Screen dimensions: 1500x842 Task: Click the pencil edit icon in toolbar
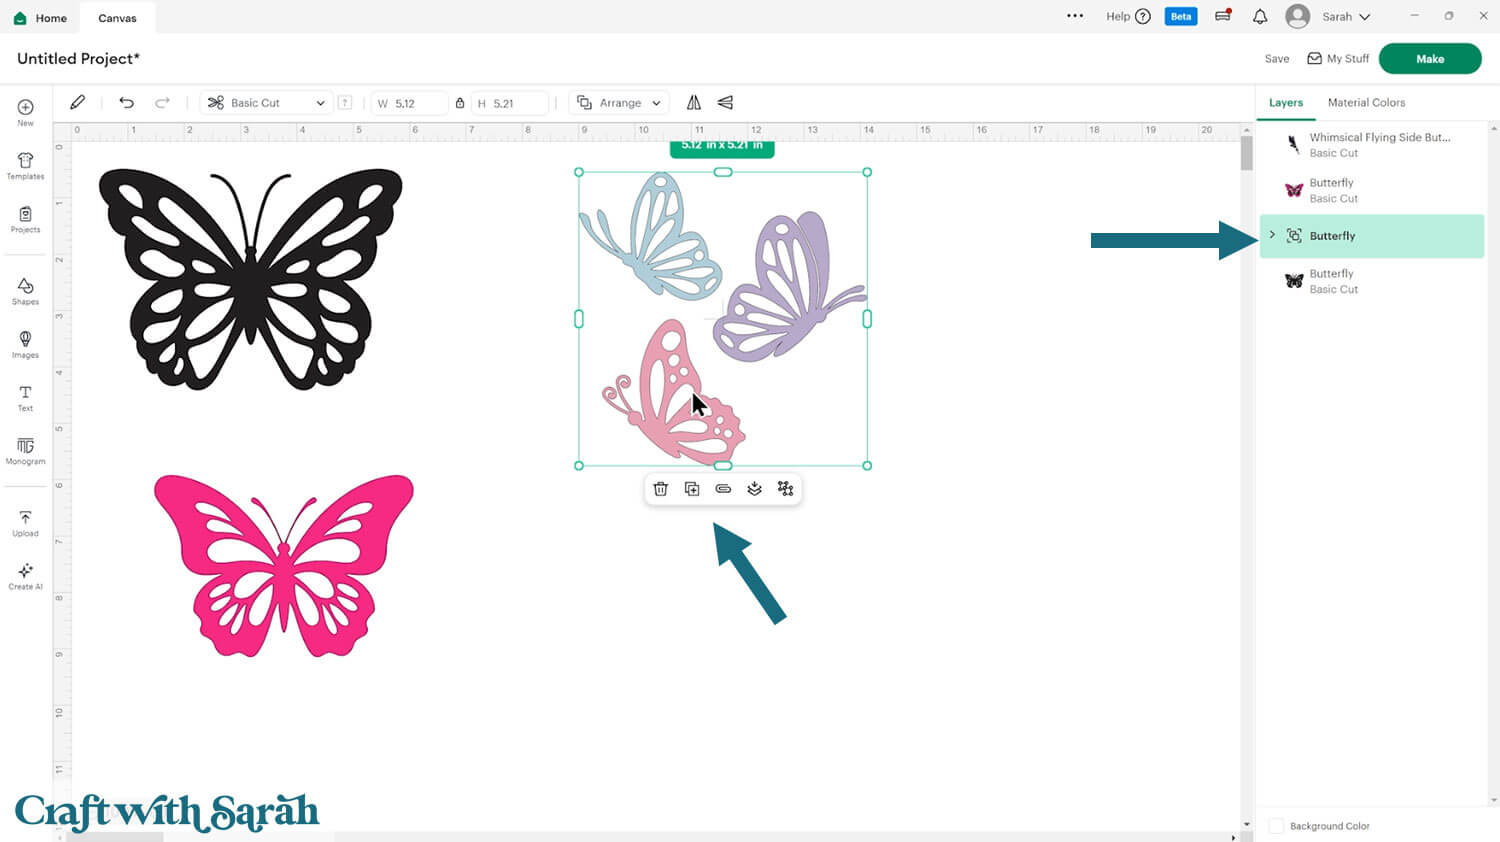(x=78, y=102)
